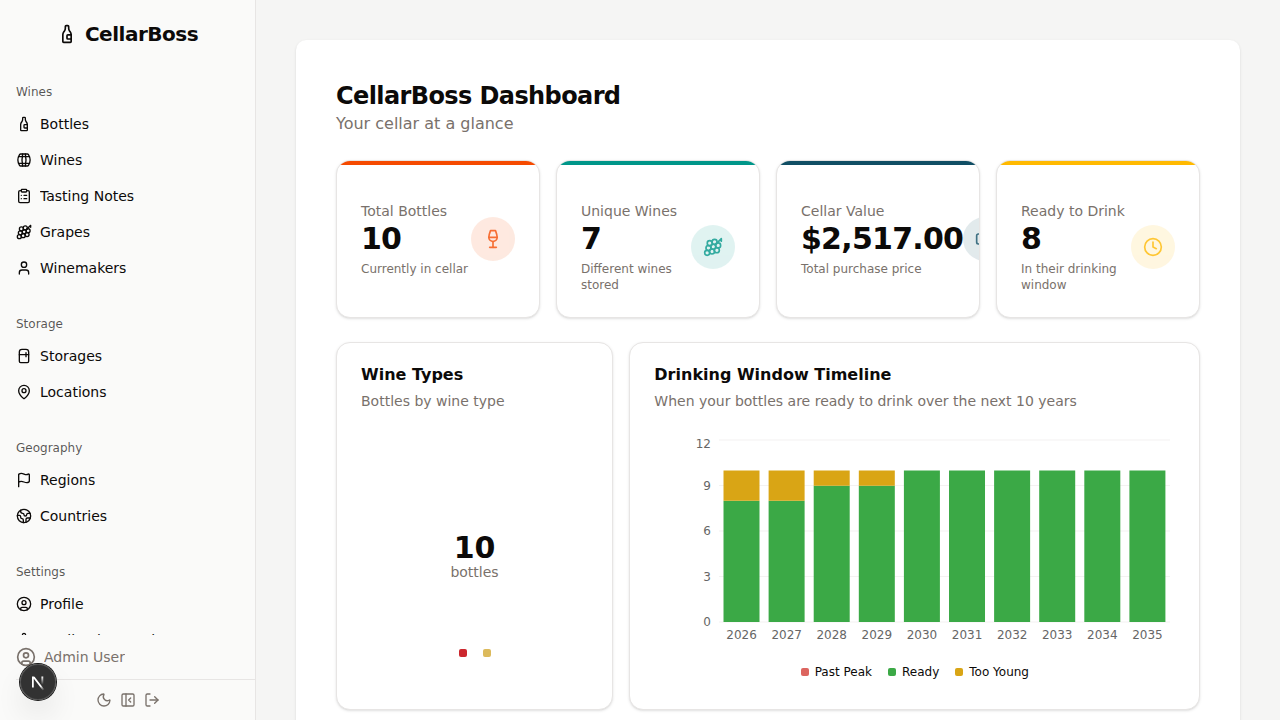This screenshot has height=720, width=1280.
Task: Click the CellarBoss wine bottle logo
Action: 66,33
